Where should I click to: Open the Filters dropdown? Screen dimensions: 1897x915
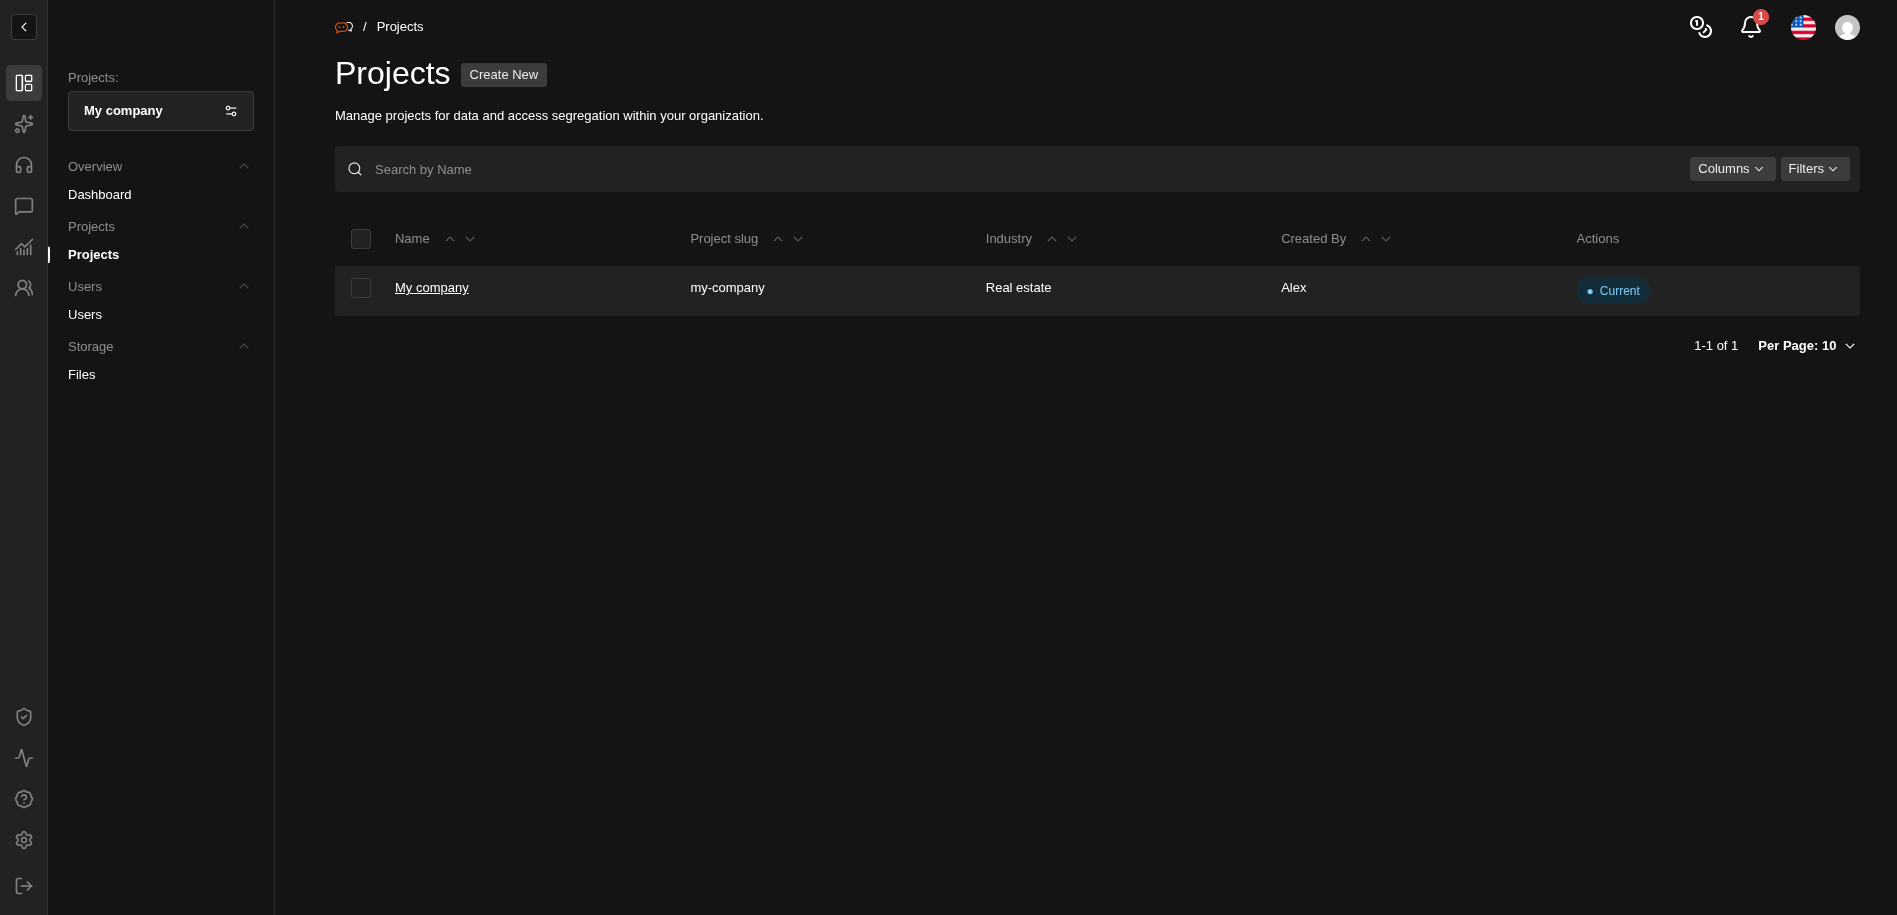pyautogui.click(x=1815, y=169)
